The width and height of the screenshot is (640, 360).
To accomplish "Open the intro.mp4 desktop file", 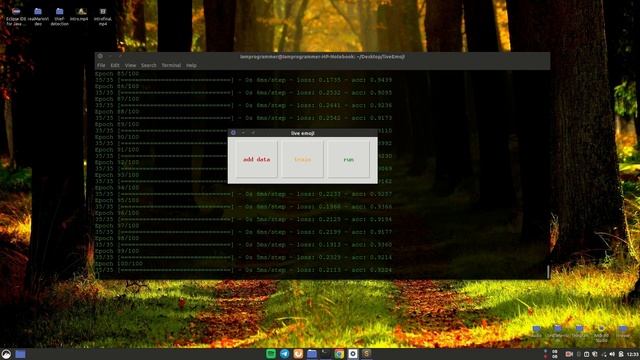I will tap(79, 15).
